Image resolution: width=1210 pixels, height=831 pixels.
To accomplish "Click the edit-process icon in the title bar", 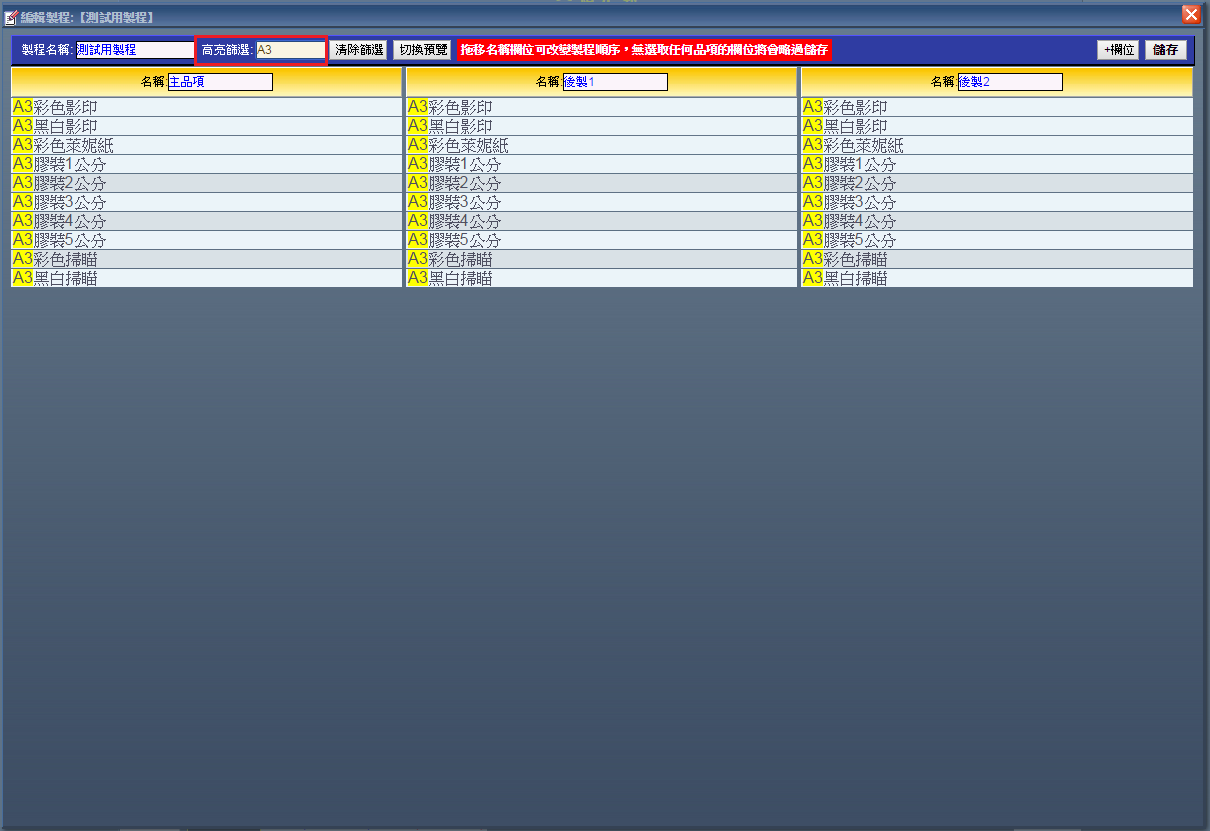I will pyautogui.click(x=11, y=17).
